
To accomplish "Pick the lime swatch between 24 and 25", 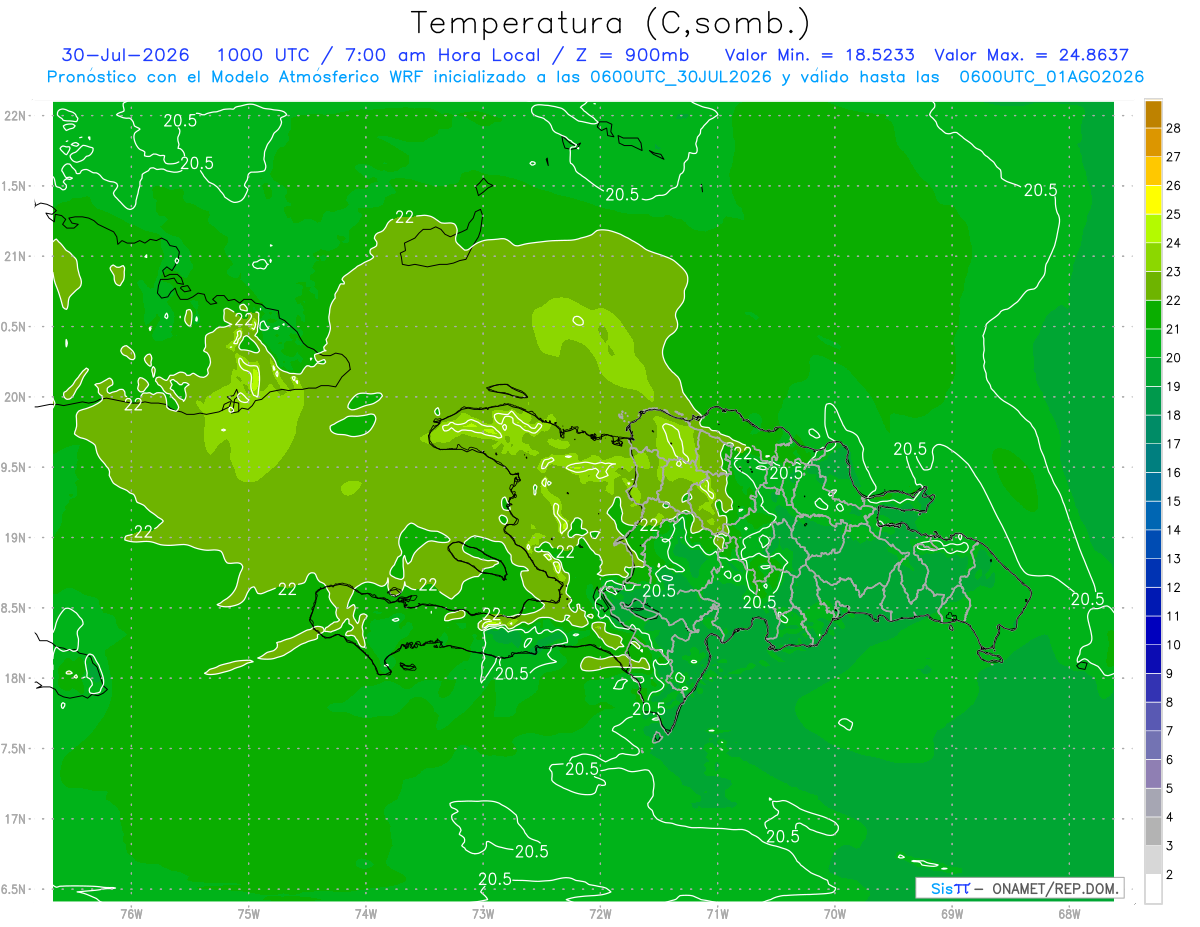I will point(1153,228).
